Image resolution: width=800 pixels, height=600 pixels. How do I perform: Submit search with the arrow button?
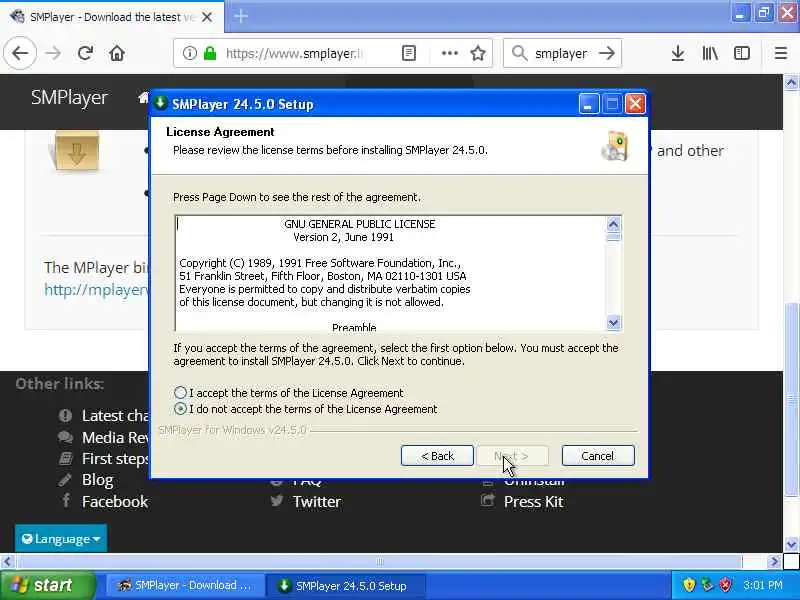607,53
